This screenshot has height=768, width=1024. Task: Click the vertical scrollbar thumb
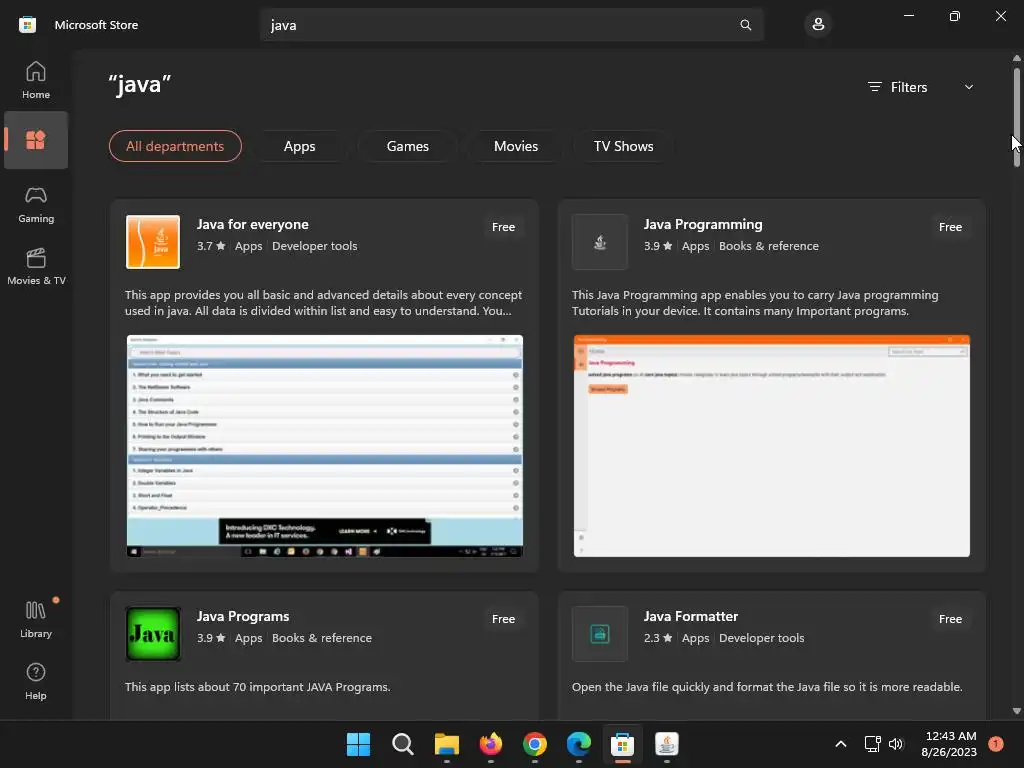(1017, 116)
